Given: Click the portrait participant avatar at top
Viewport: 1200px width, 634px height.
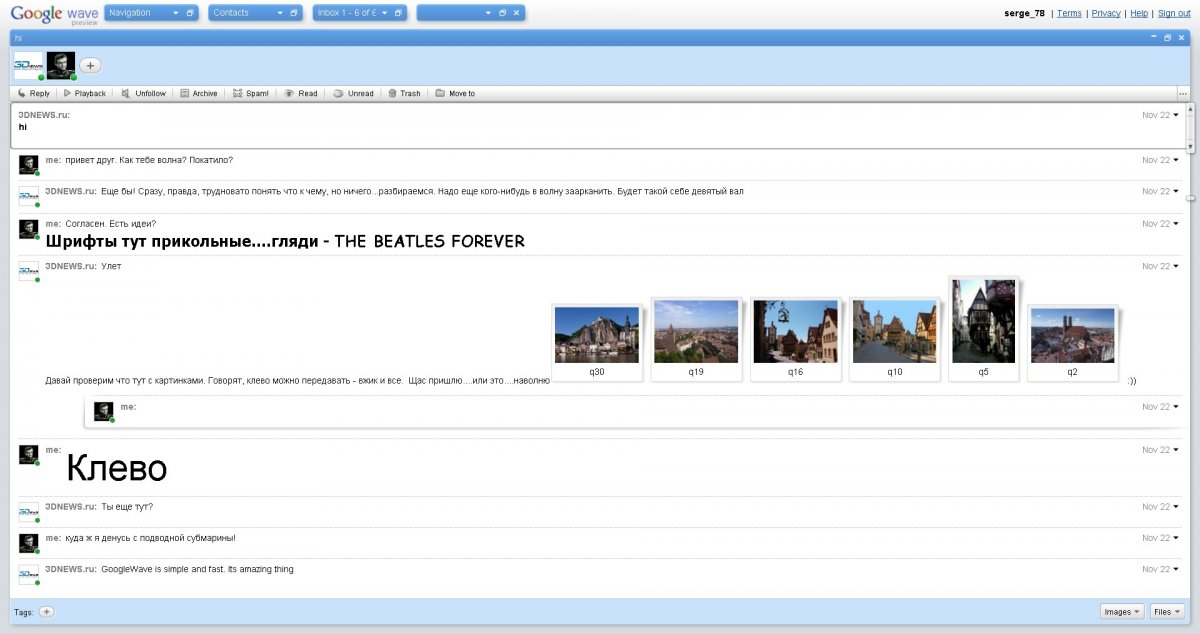Looking at the screenshot, I should (60, 65).
